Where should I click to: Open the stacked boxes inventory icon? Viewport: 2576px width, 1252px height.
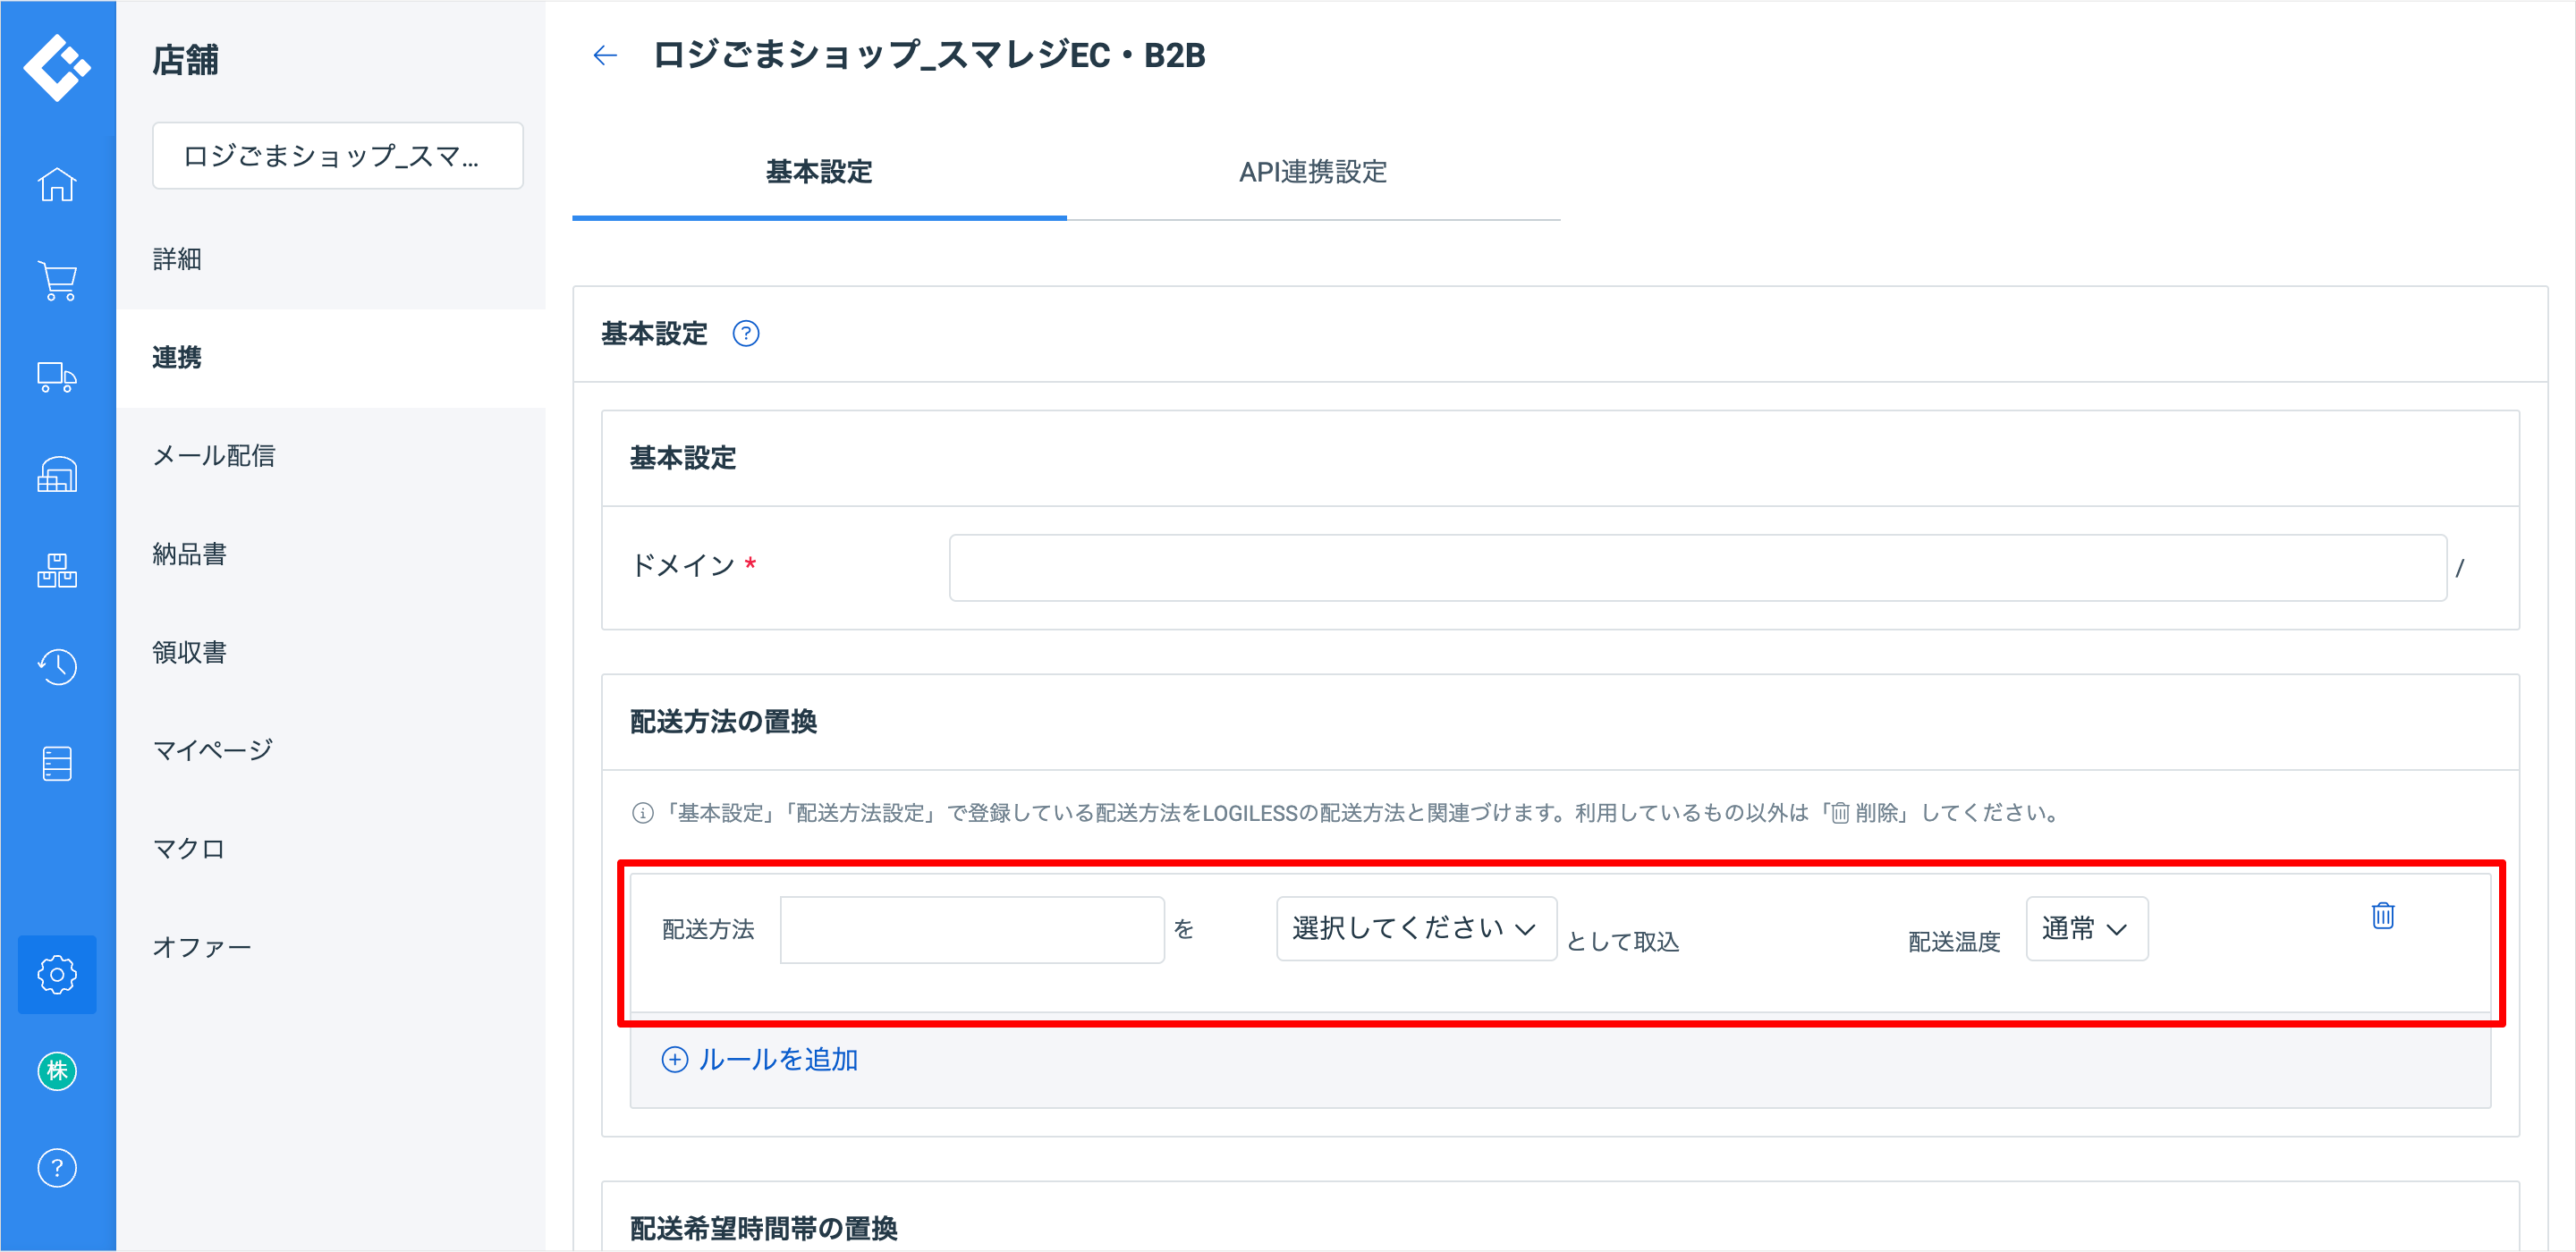pyautogui.click(x=57, y=571)
